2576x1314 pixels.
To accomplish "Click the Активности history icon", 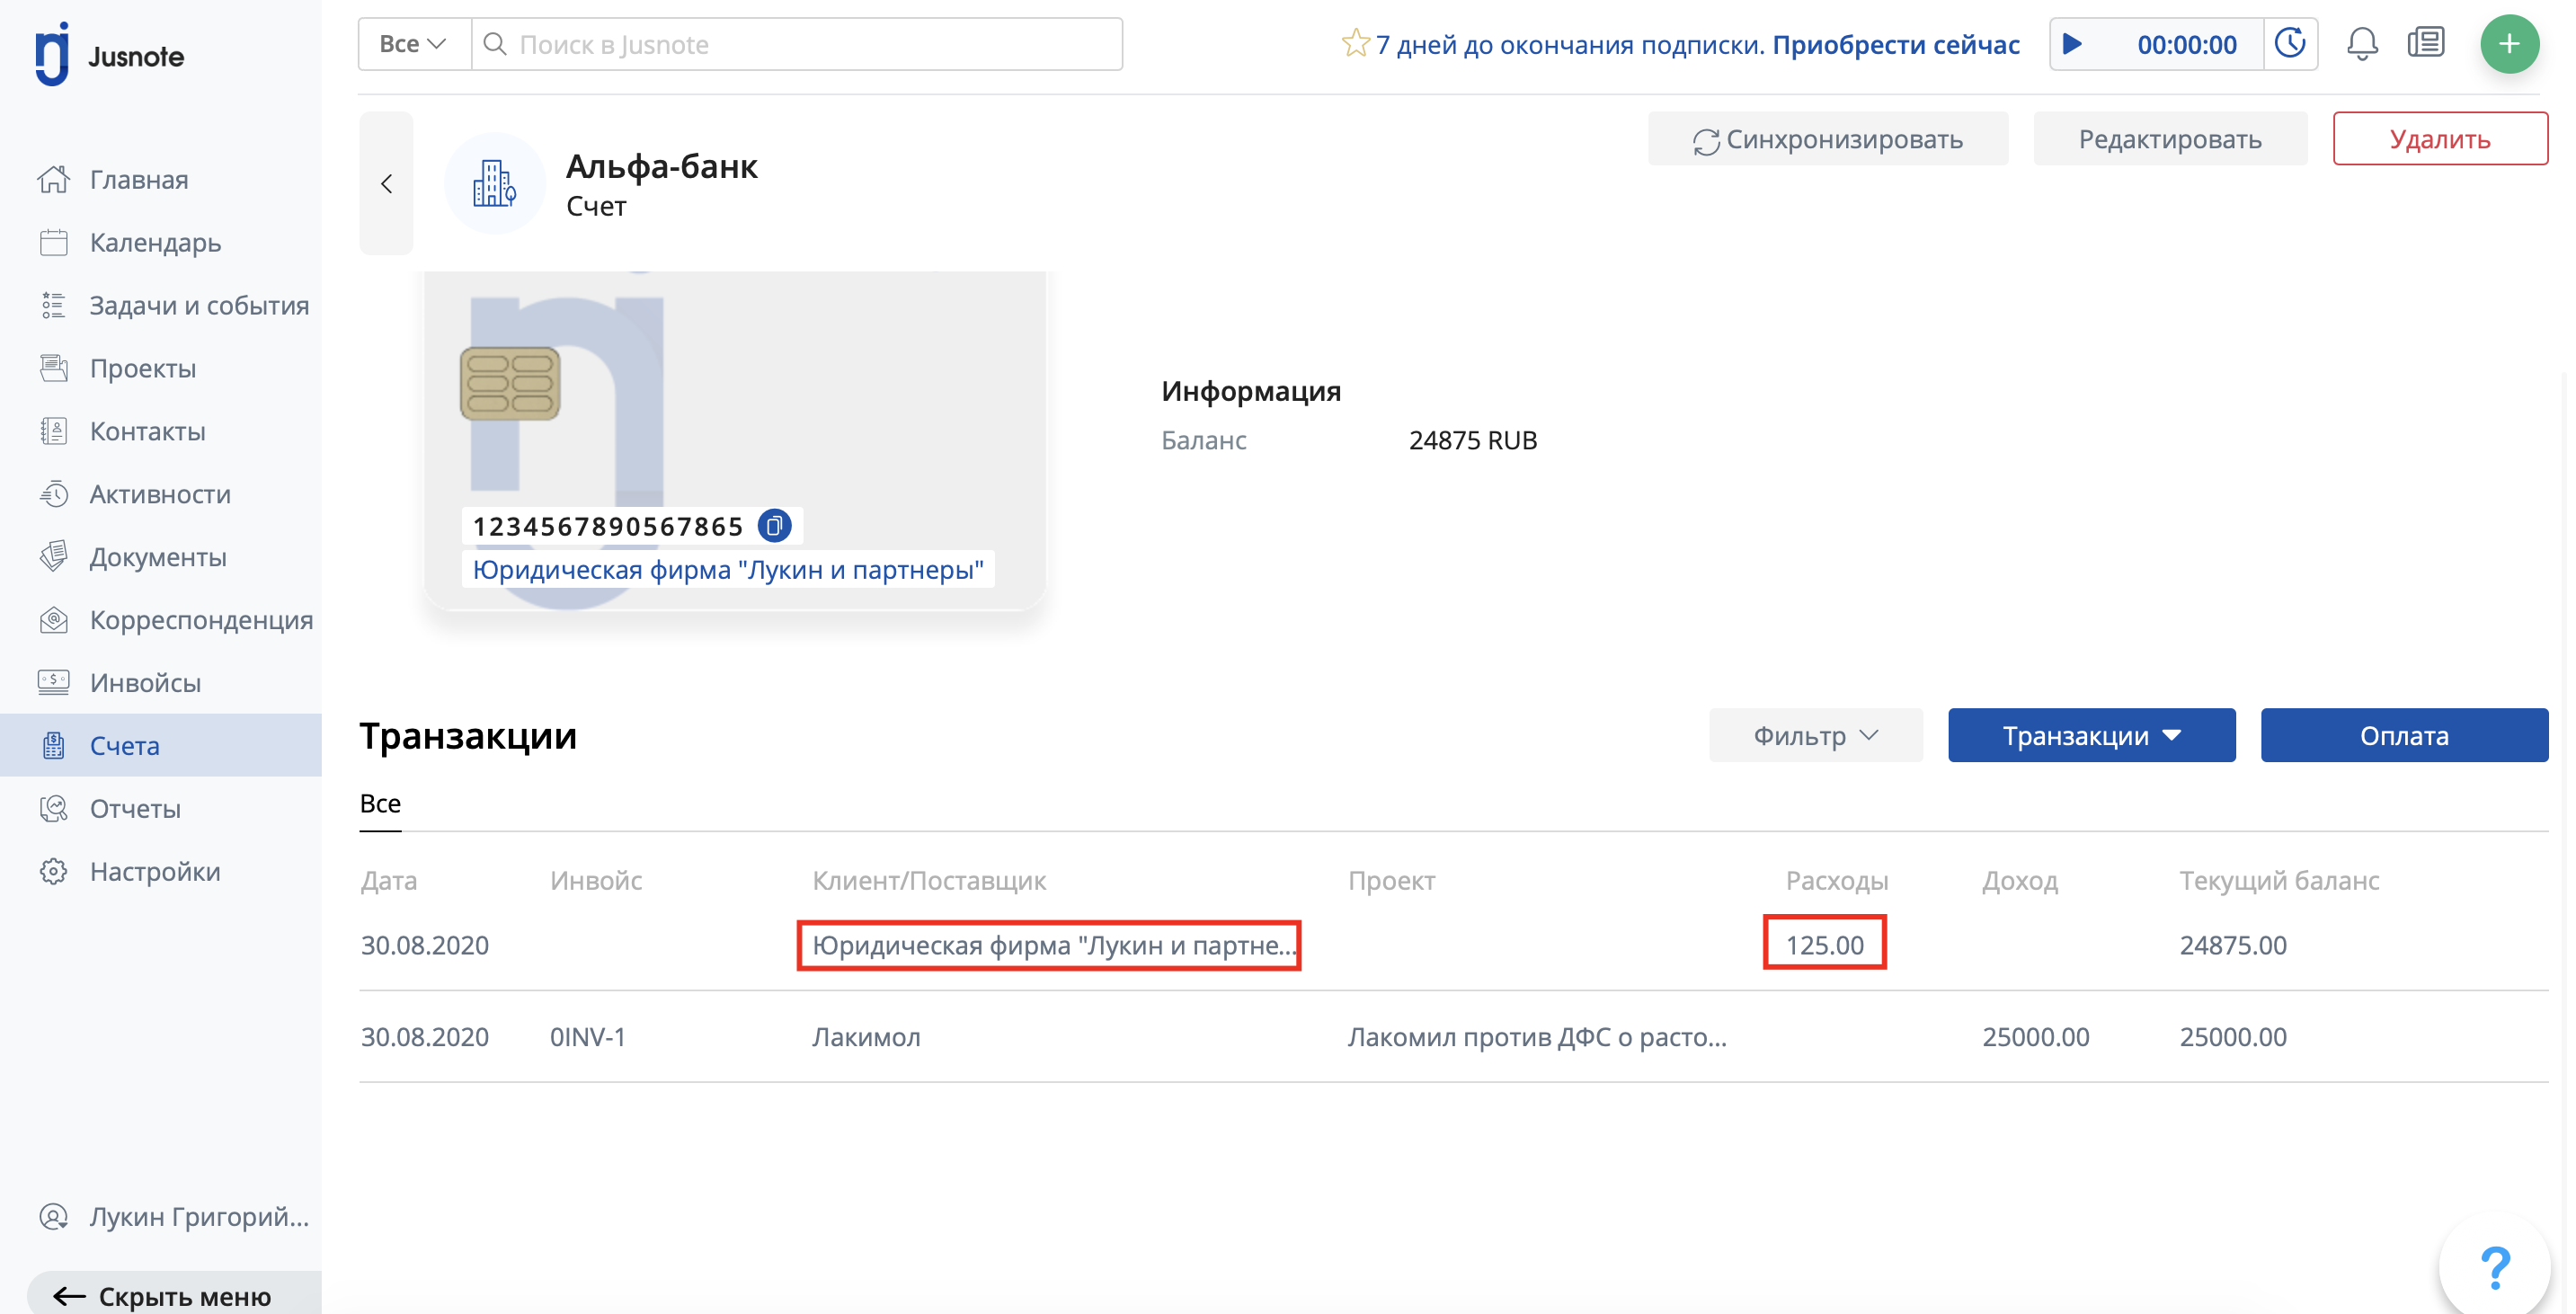I will point(54,494).
